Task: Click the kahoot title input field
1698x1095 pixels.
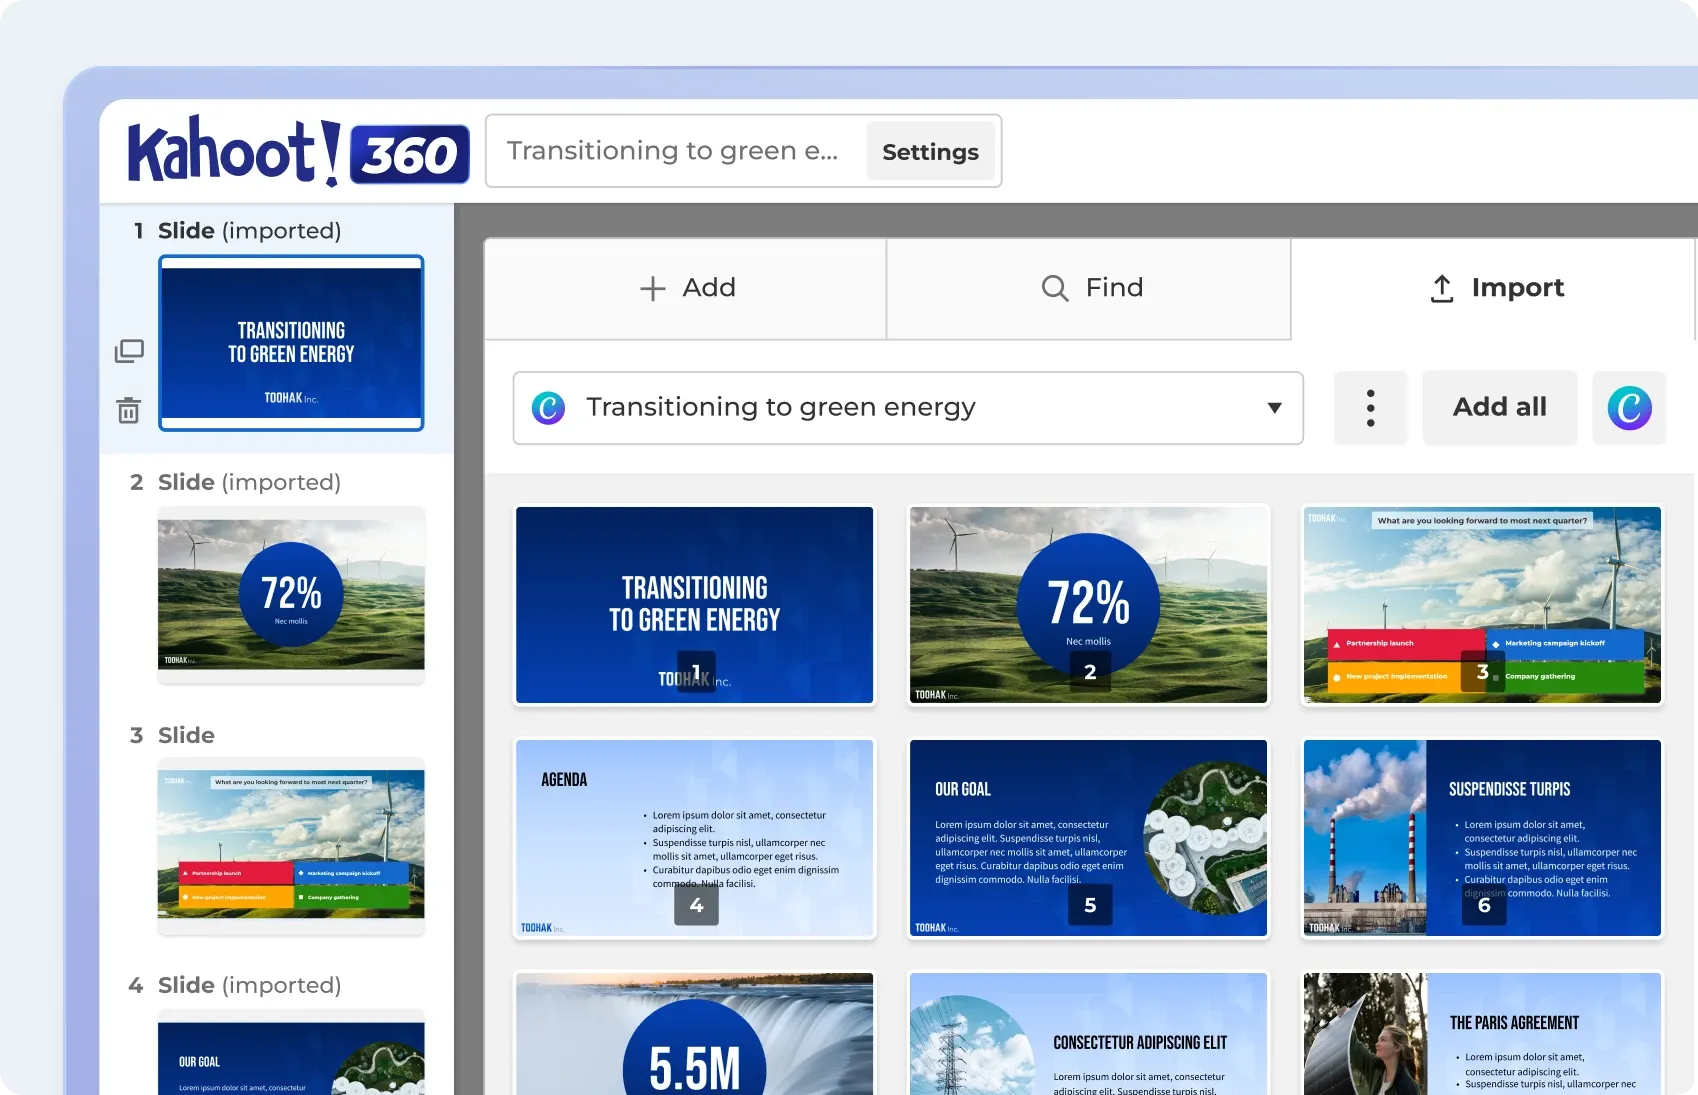Action: coord(677,151)
